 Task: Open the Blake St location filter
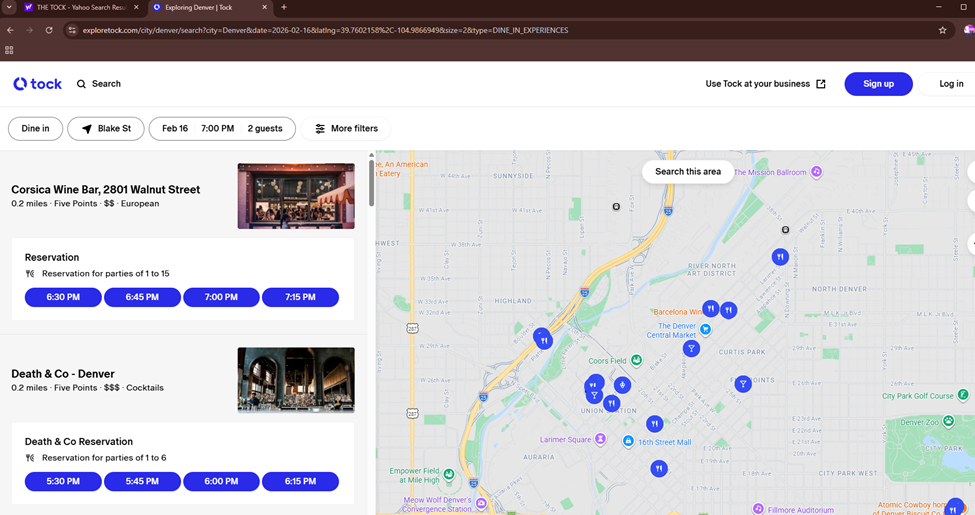[106, 129]
